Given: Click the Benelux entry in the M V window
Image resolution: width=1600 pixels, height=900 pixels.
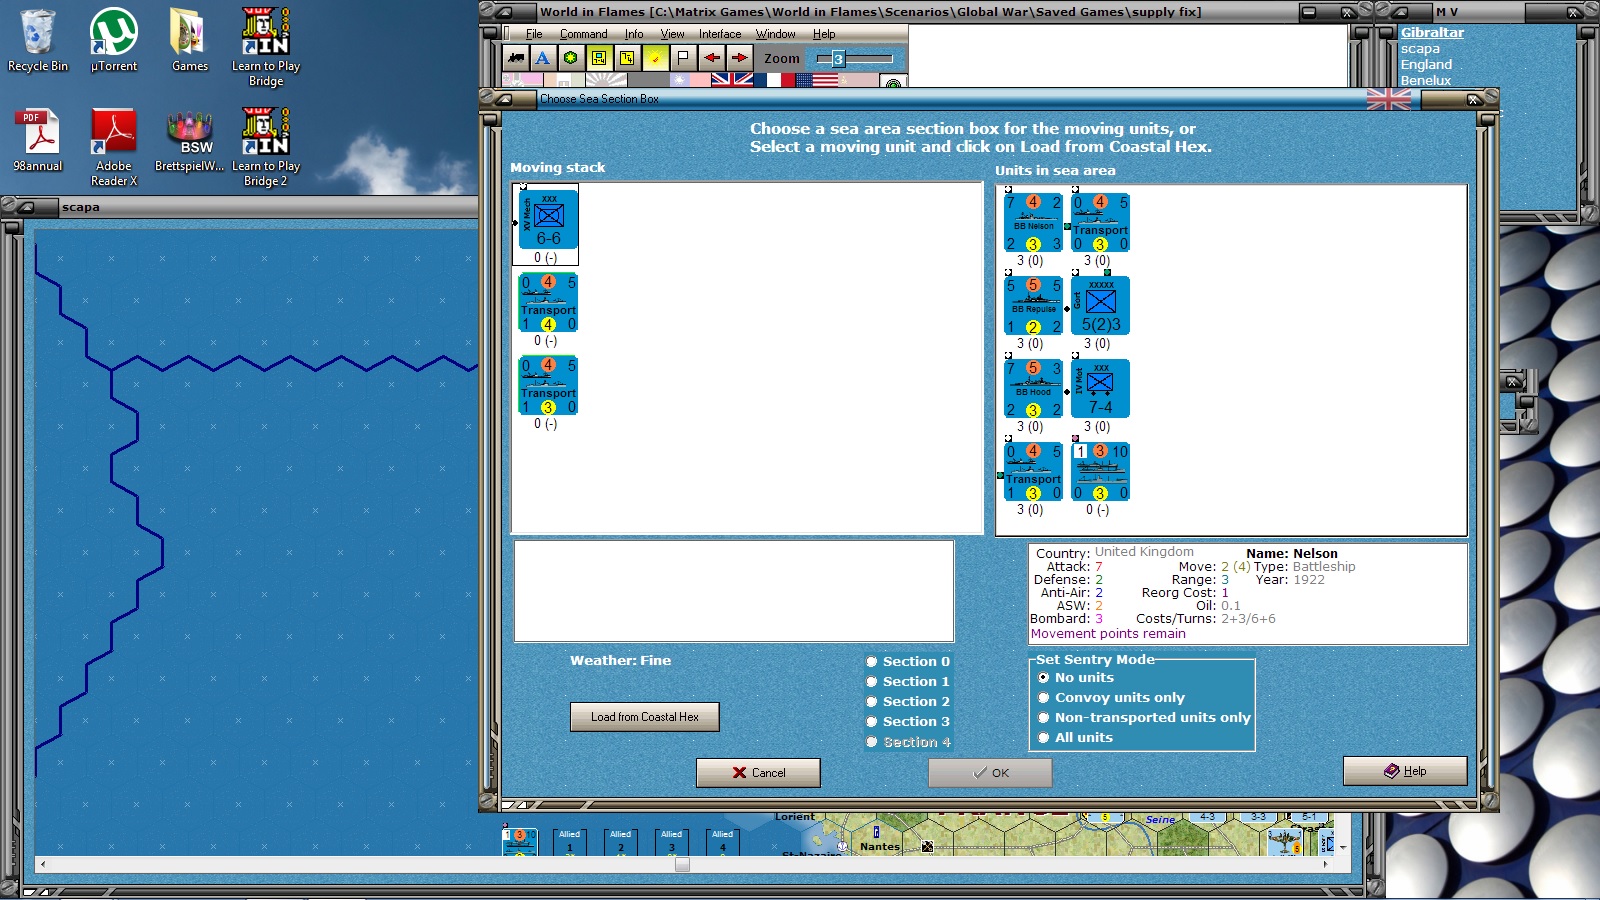Looking at the screenshot, I should click(x=1426, y=80).
